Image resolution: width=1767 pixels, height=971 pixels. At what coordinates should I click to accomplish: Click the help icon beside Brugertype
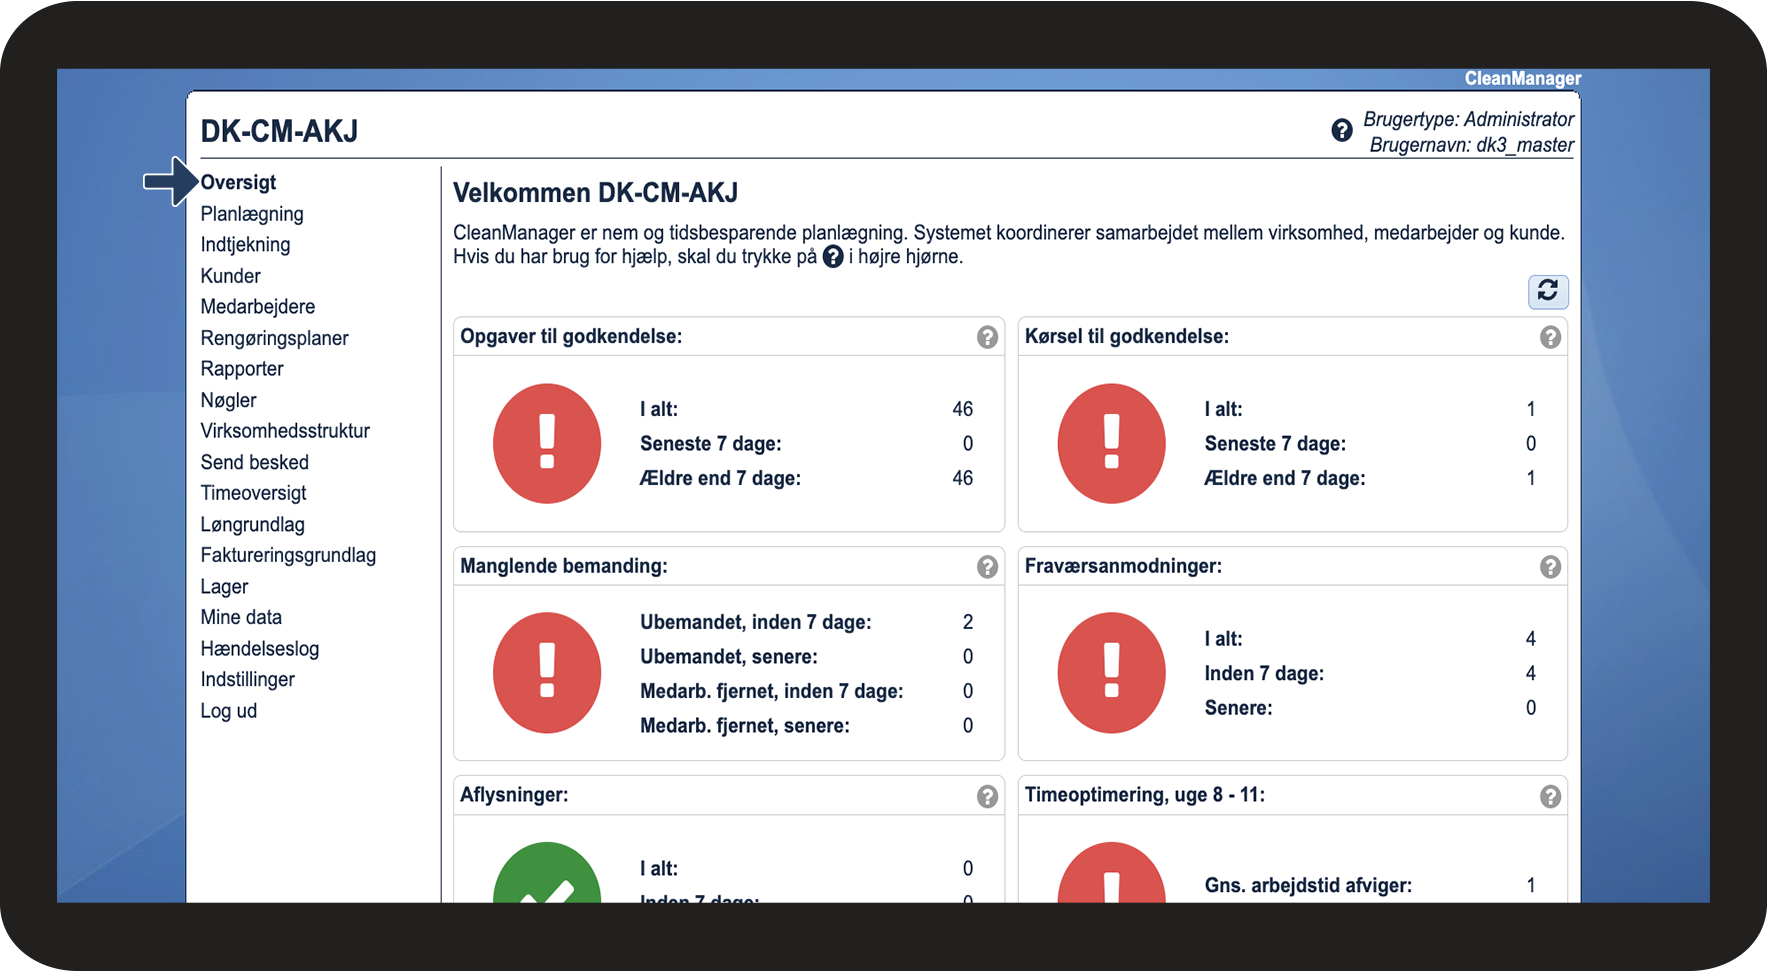pyautogui.click(x=1342, y=130)
